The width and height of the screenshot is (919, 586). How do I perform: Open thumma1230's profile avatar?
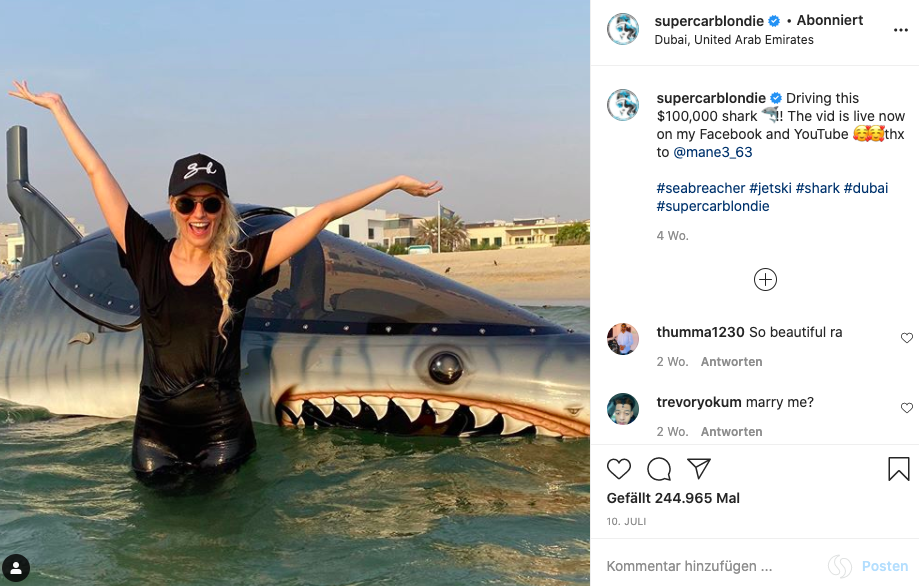[623, 339]
